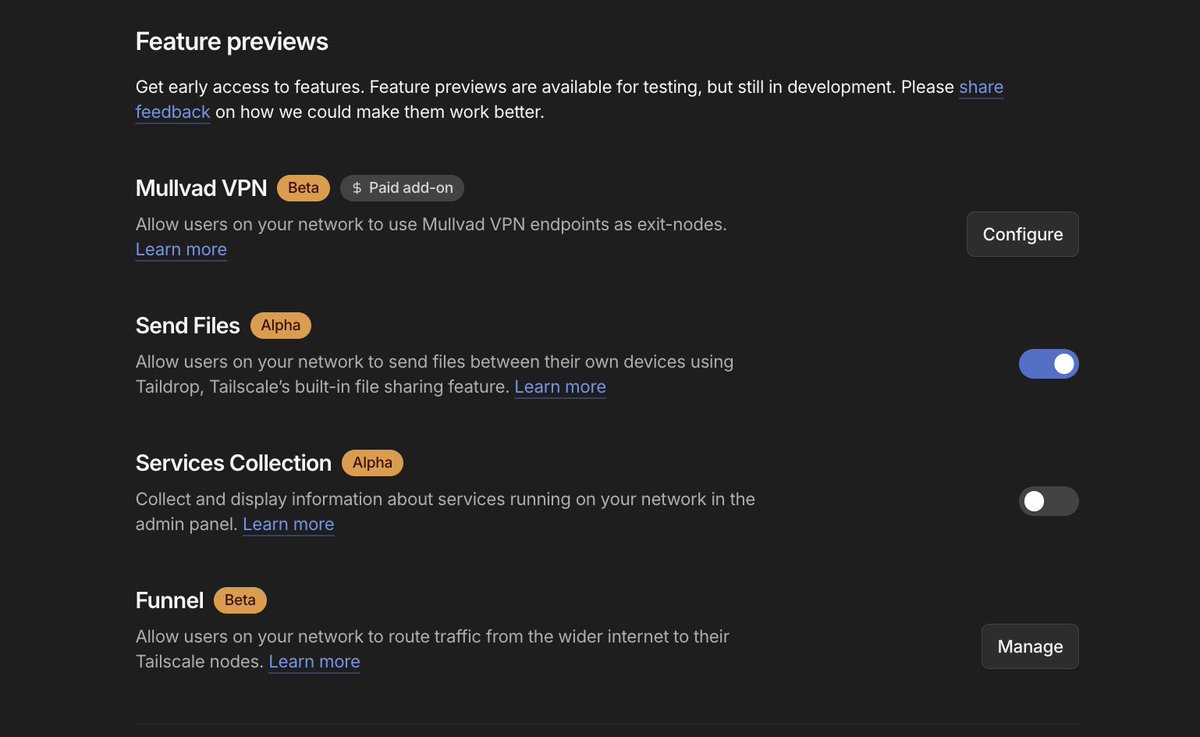Click the Alpha badge next to Send Files
Screen dimensions: 1200x737
coord(281,325)
